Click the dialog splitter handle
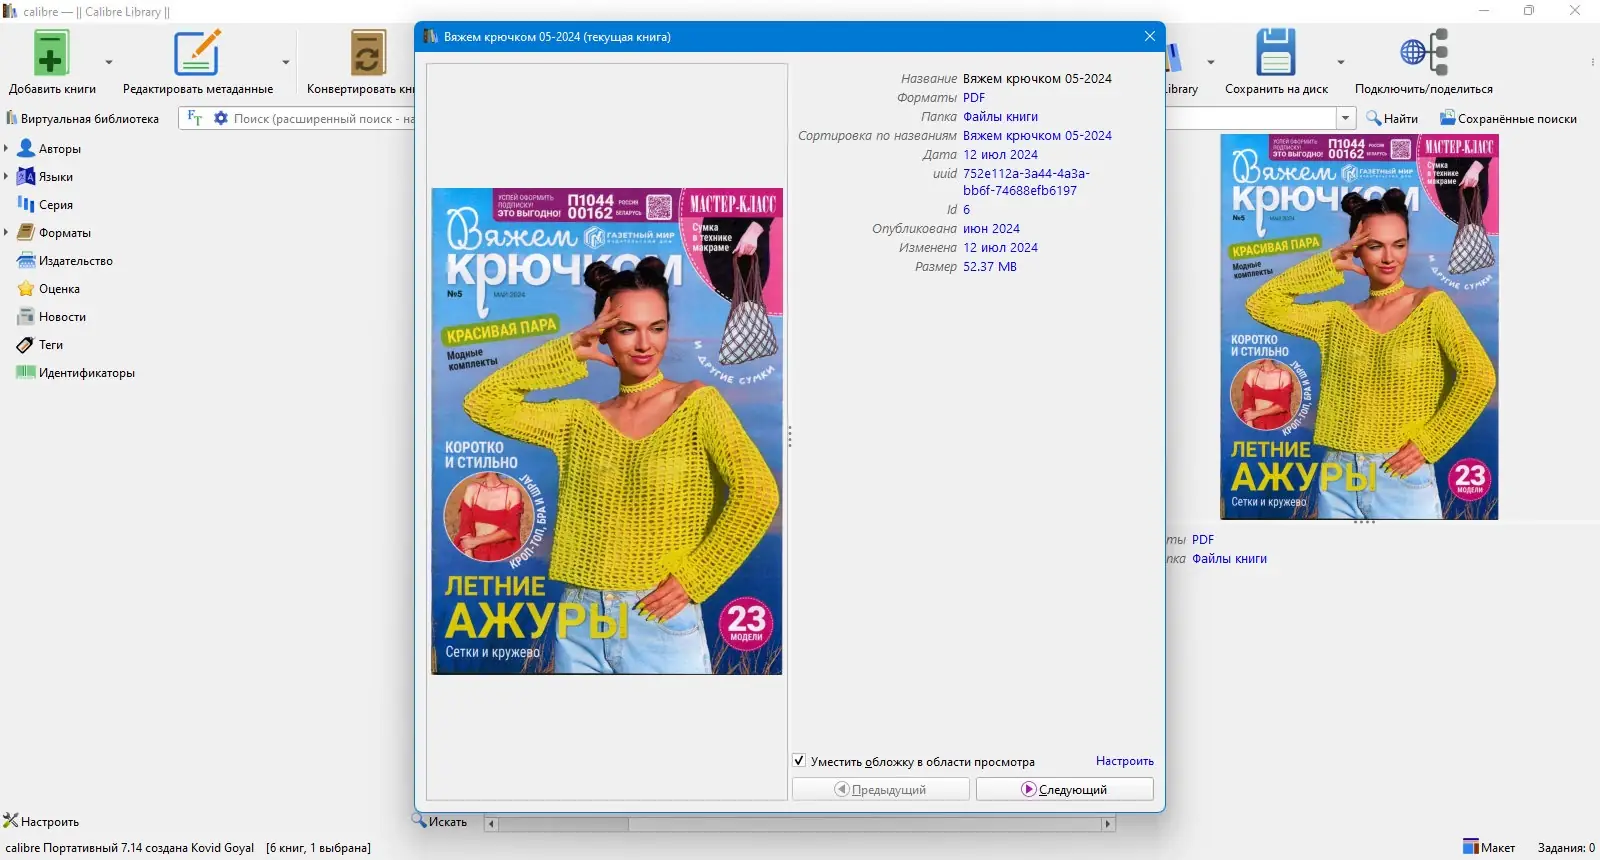The image size is (1600, 860). (790, 437)
